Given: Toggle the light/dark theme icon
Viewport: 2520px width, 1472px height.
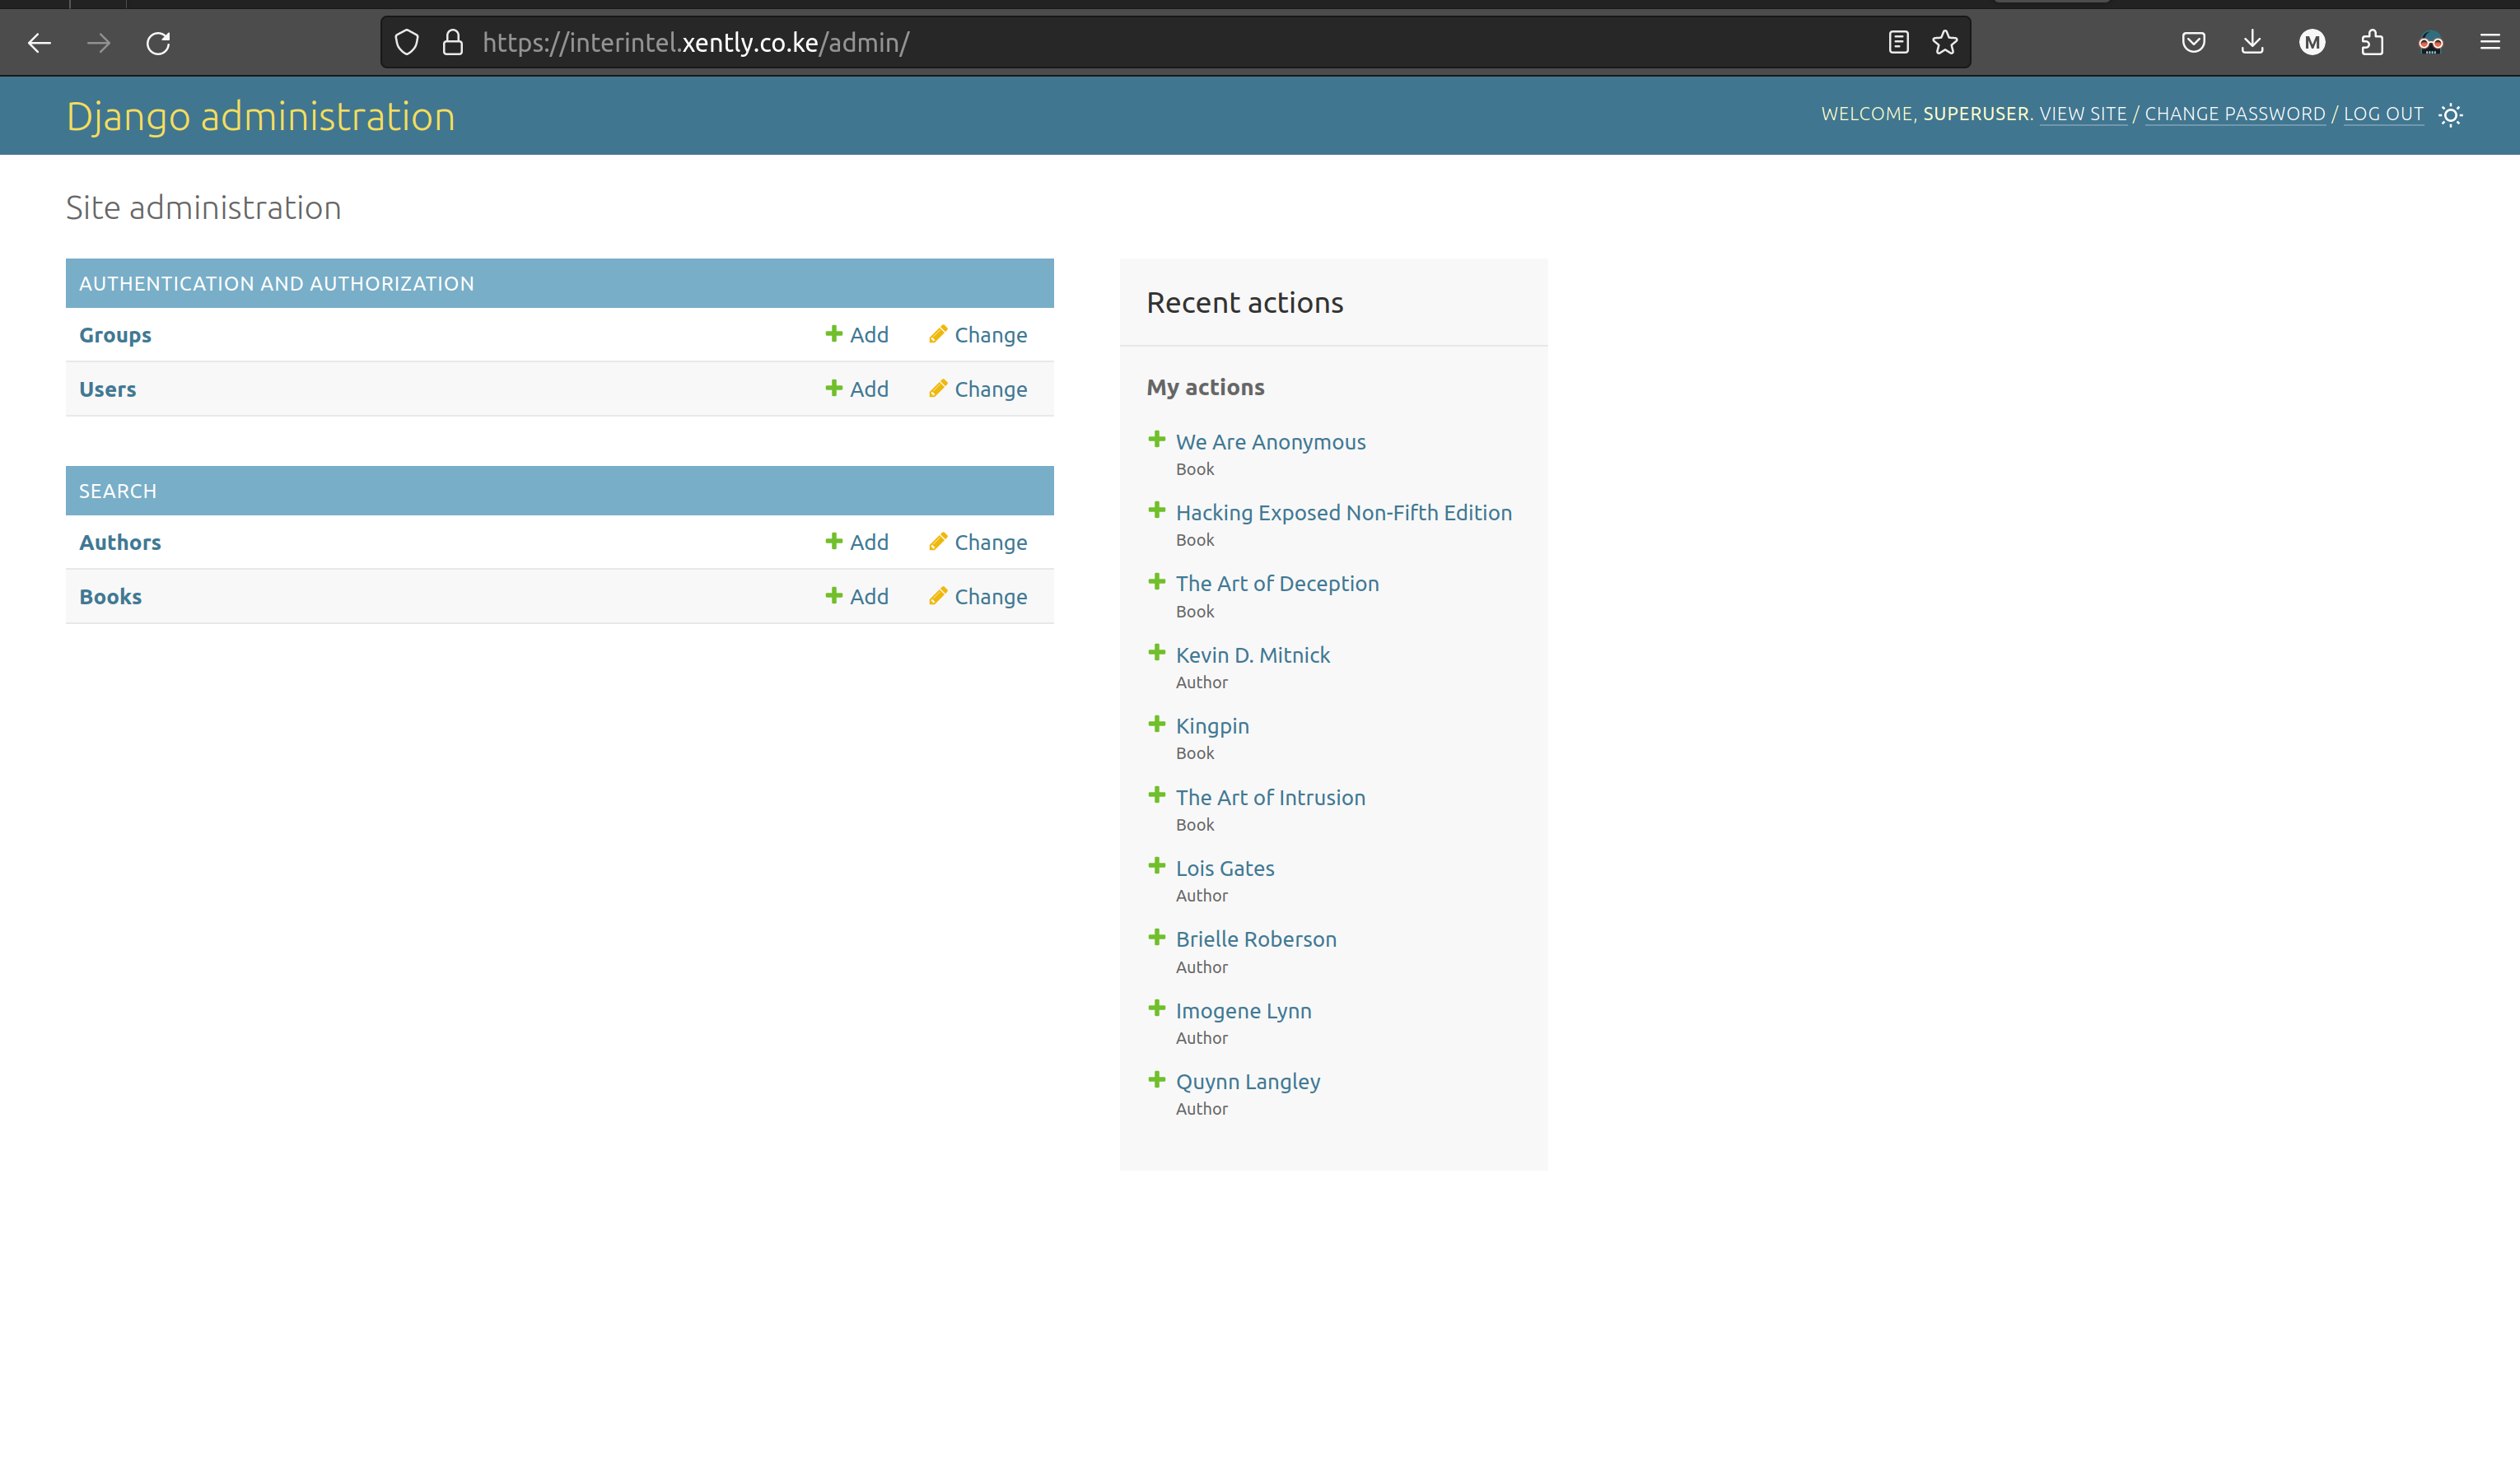Looking at the screenshot, I should tap(2450, 115).
